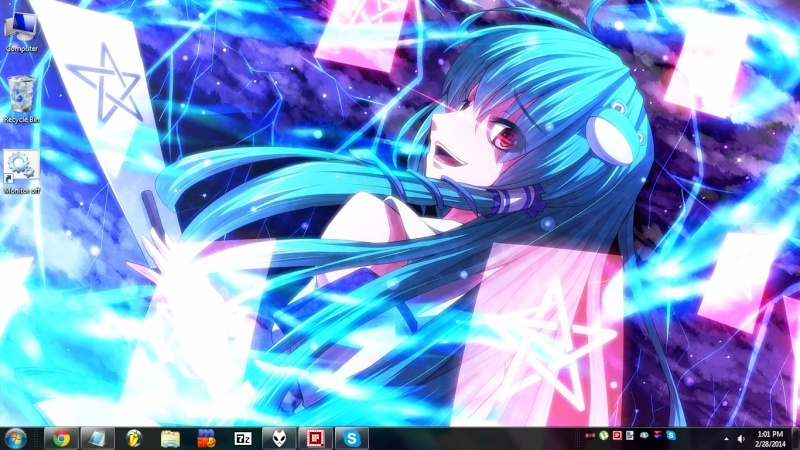
Task: Click the monitor-shaped tray icon
Action: tap(631, 435)
